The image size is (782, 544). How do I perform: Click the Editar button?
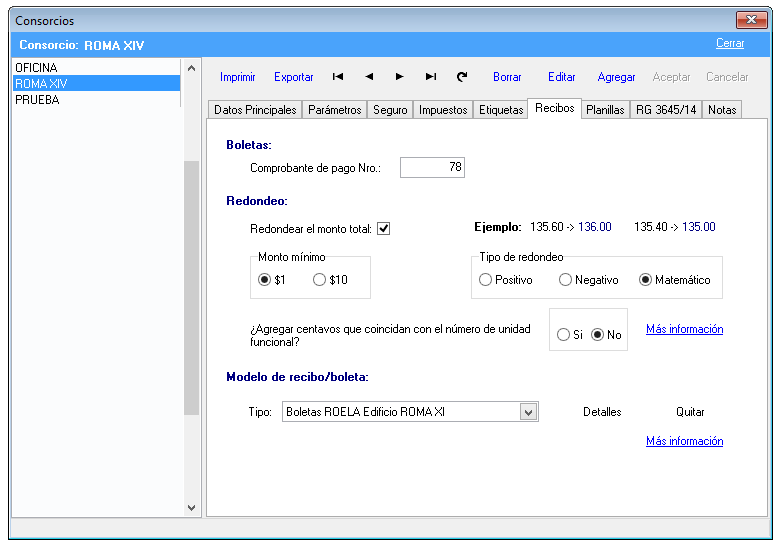562,77
